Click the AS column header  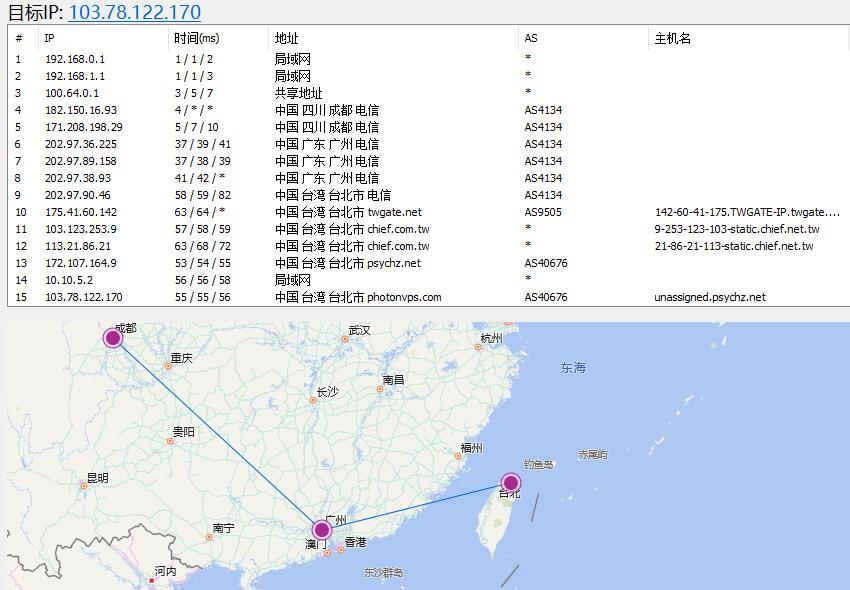[531, 38]
